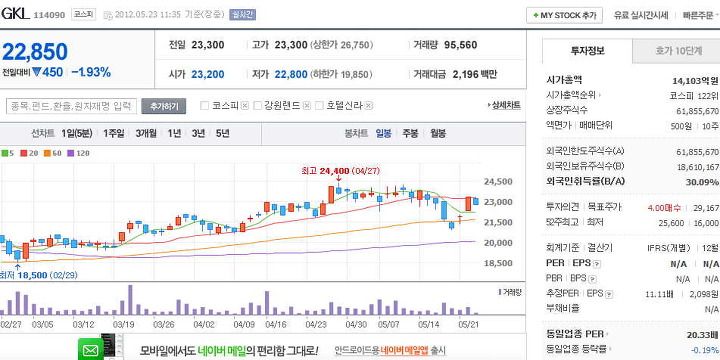Show the 월봉 candlestick chart
Screen dimensions: 720x360
pyautogui.click(x=438, y=134)
